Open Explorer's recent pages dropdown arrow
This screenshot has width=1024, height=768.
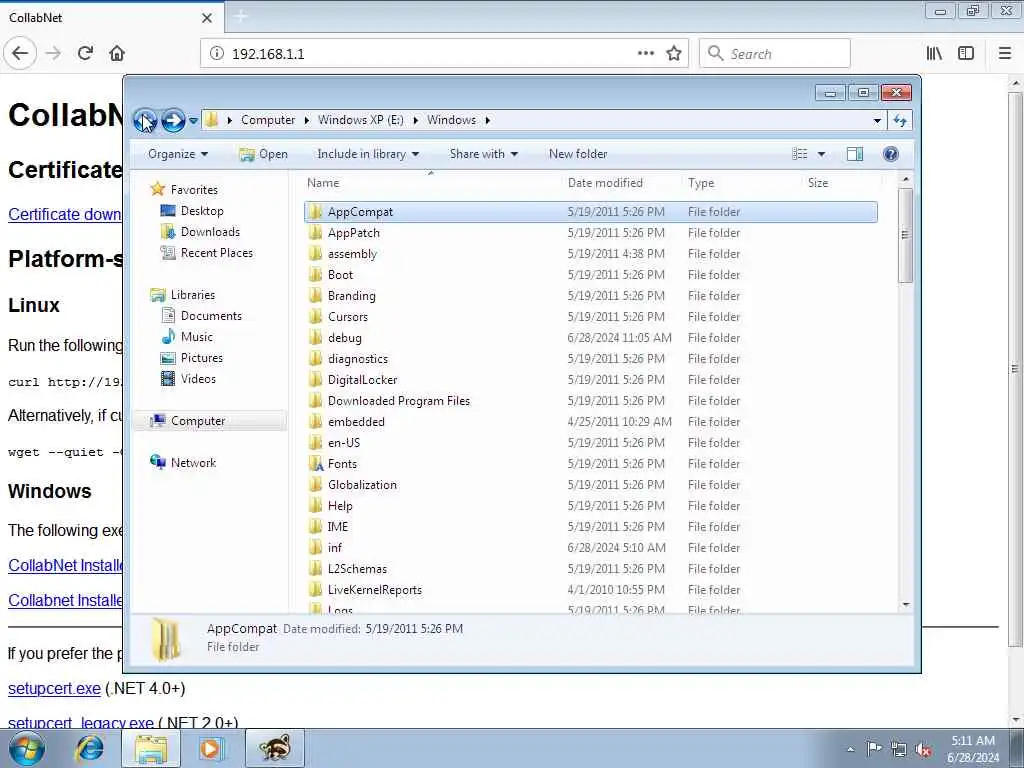[193, 121]
